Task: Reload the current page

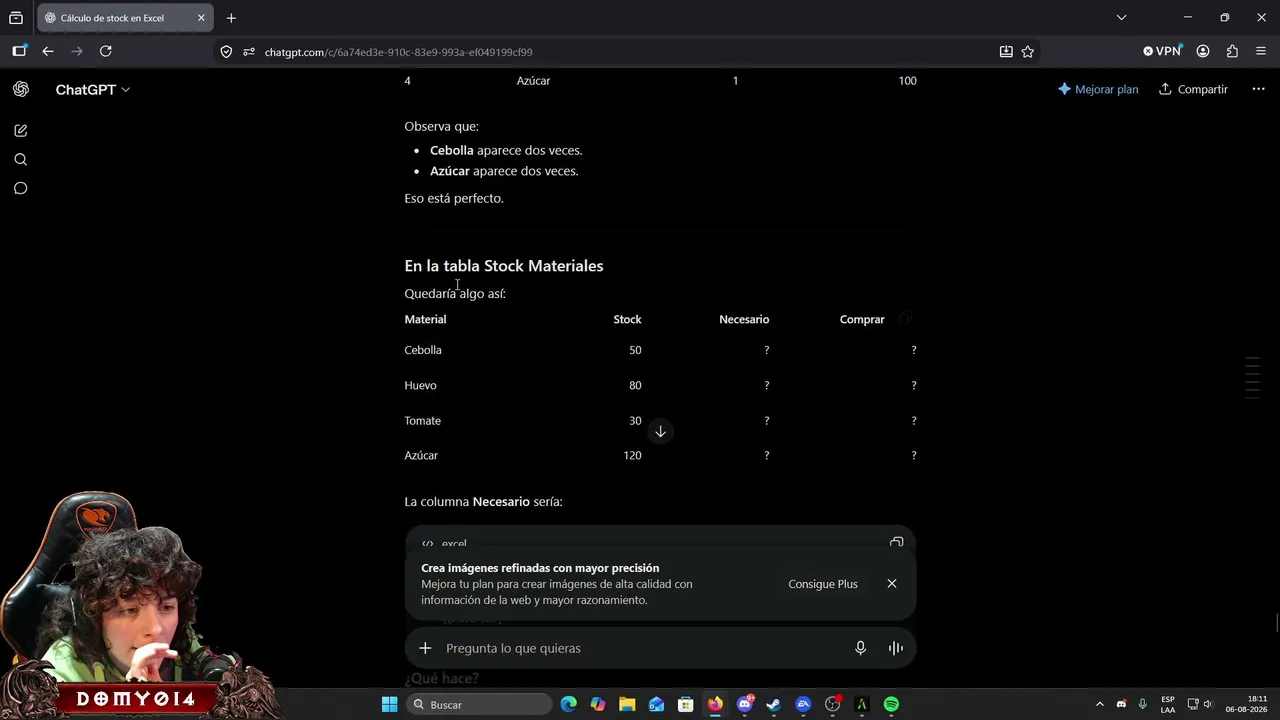Action: tap(106, 51)
